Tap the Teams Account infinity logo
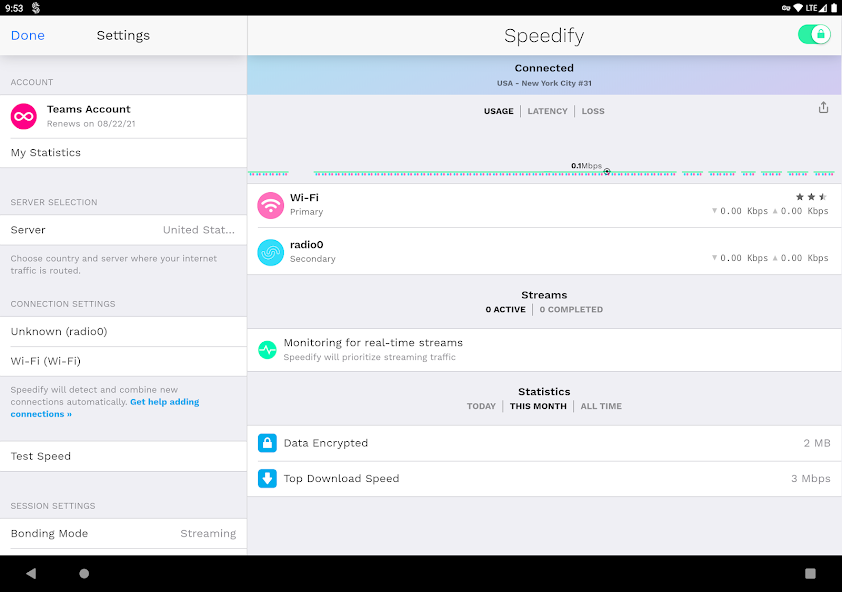This screenshot has height=592, width=842. (x=24, y=116)
